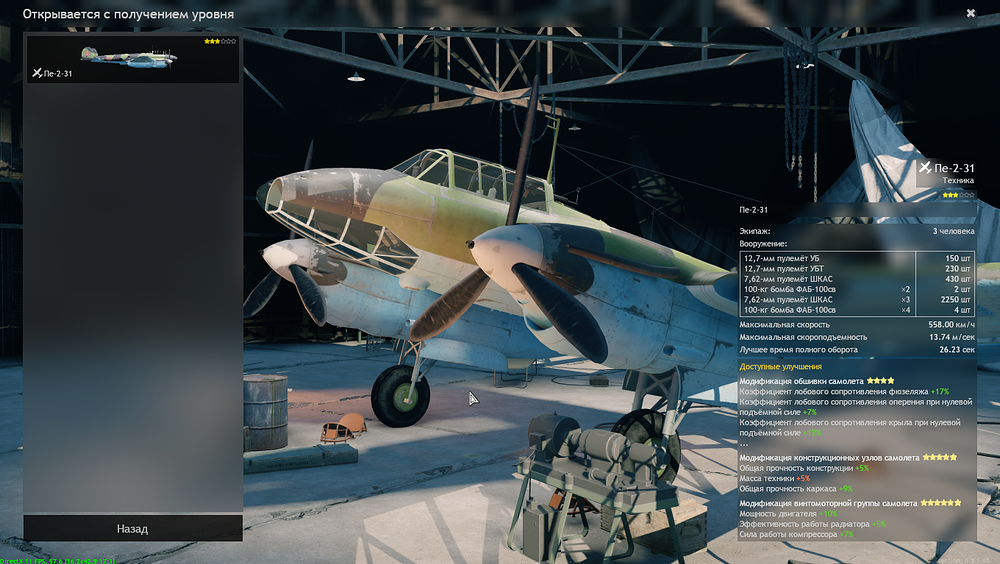
Task: Click the star rating on left card
Action: click(x=219, y=41)
